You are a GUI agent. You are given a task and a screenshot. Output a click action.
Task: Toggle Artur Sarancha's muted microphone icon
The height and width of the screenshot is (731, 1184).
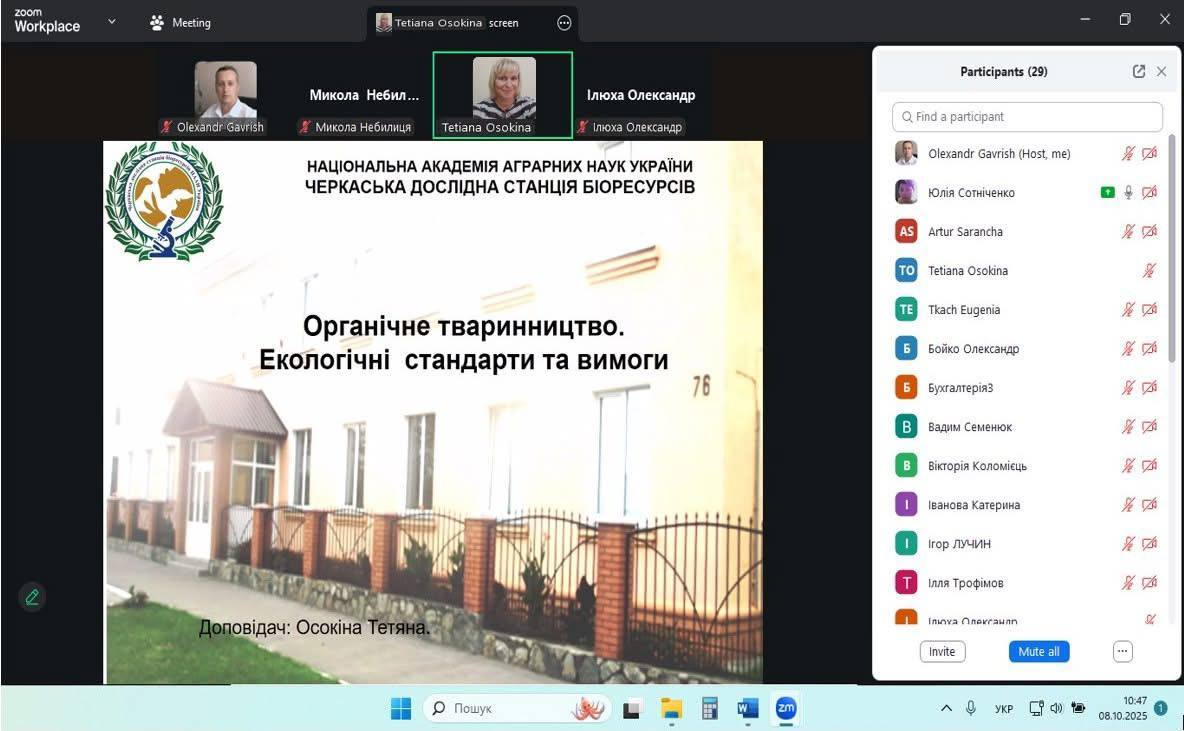1128,232
